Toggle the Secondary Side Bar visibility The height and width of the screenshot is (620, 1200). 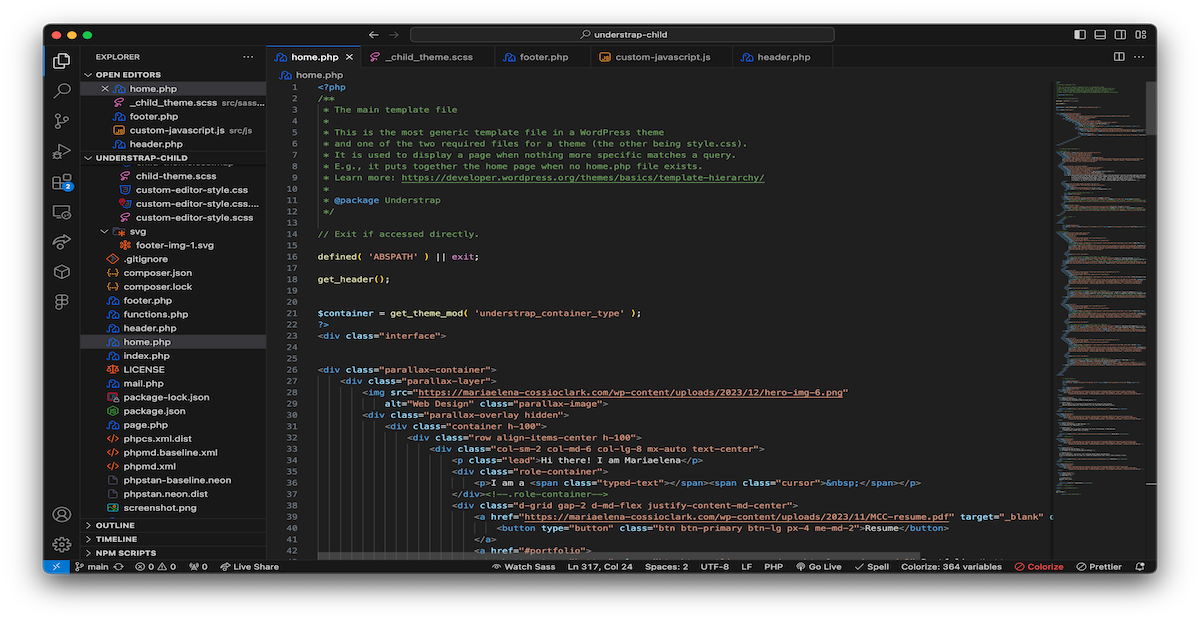pos(1119,34)
